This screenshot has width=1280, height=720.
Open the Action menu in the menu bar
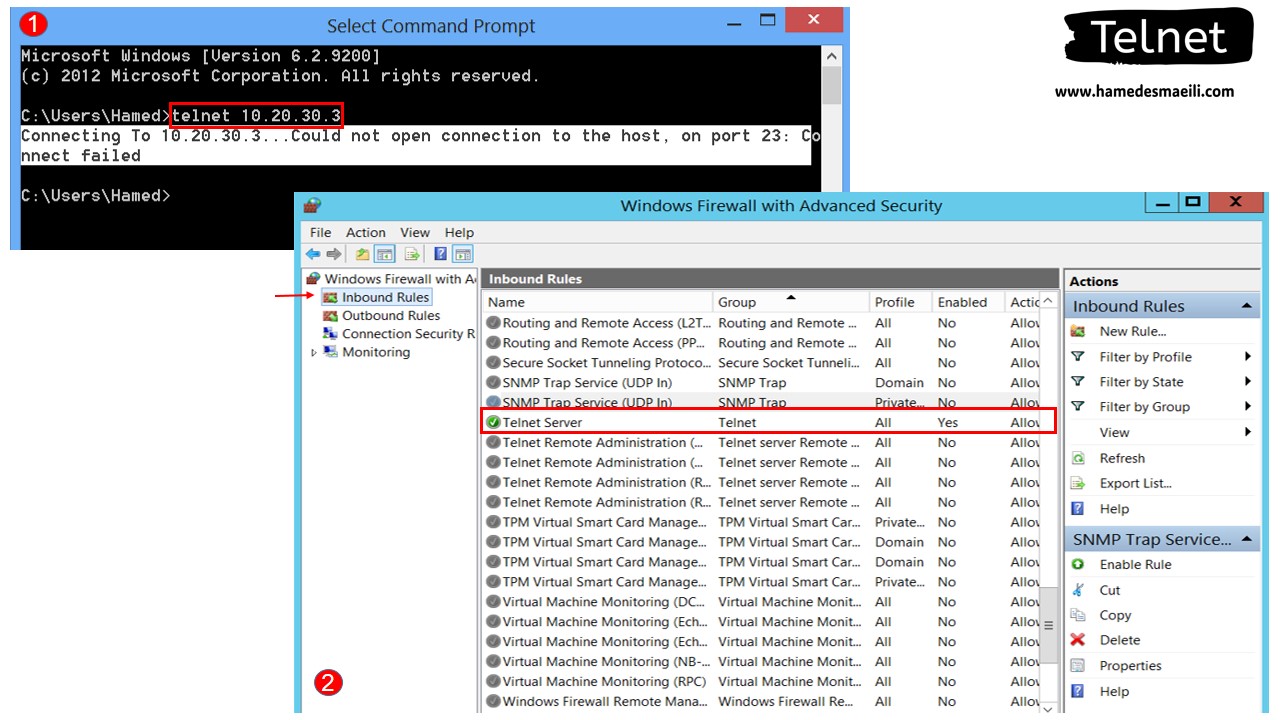pyautogui.click(x=365, y=232)
